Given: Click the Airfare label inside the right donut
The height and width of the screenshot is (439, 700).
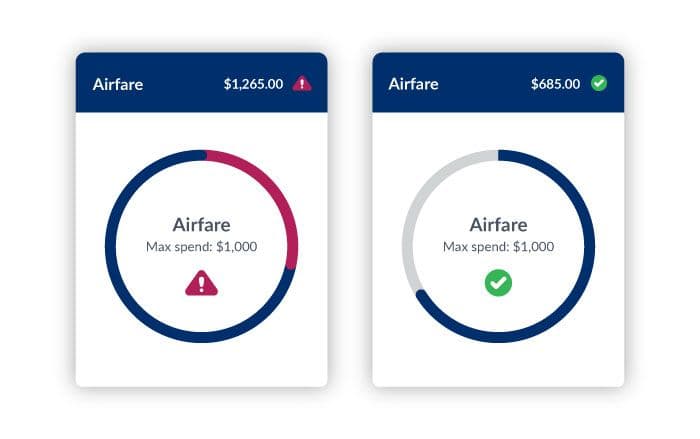Looking at the screenshot, I should tap(498, 224).
